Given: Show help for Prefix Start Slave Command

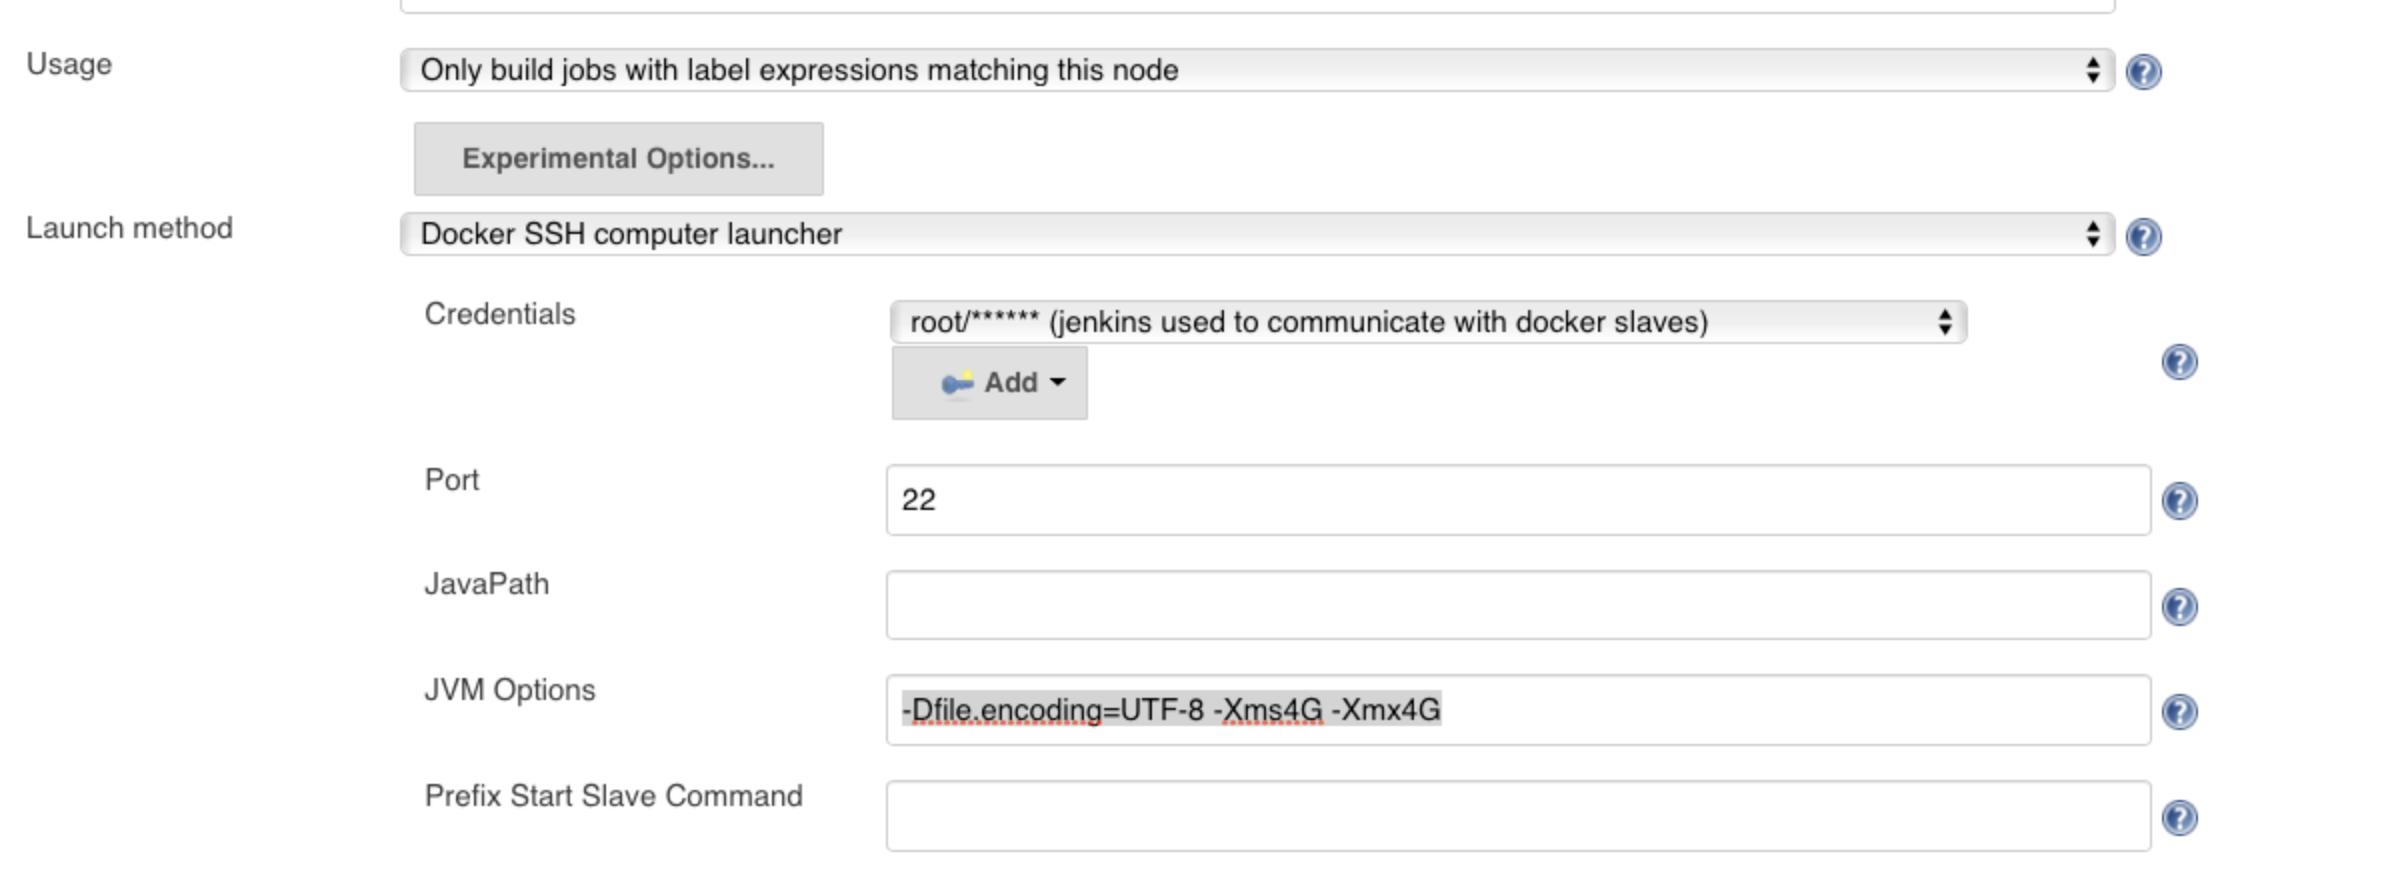Looking at the screenshot, I should click(2179, 818).
